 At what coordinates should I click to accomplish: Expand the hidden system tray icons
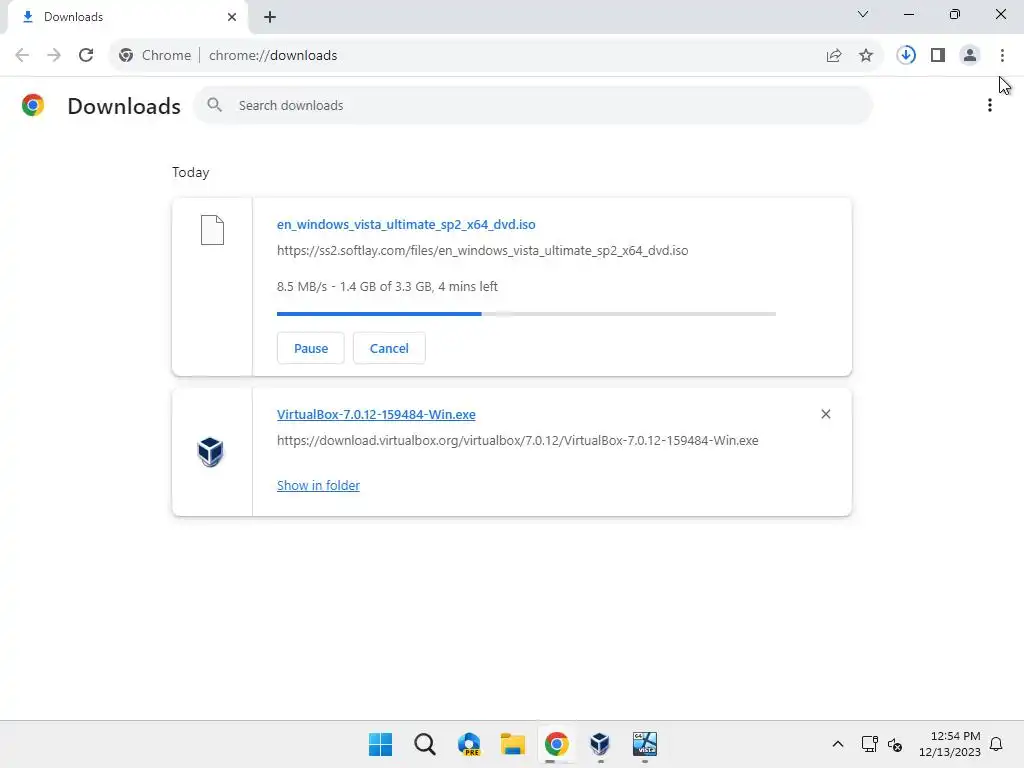[838, 744]
